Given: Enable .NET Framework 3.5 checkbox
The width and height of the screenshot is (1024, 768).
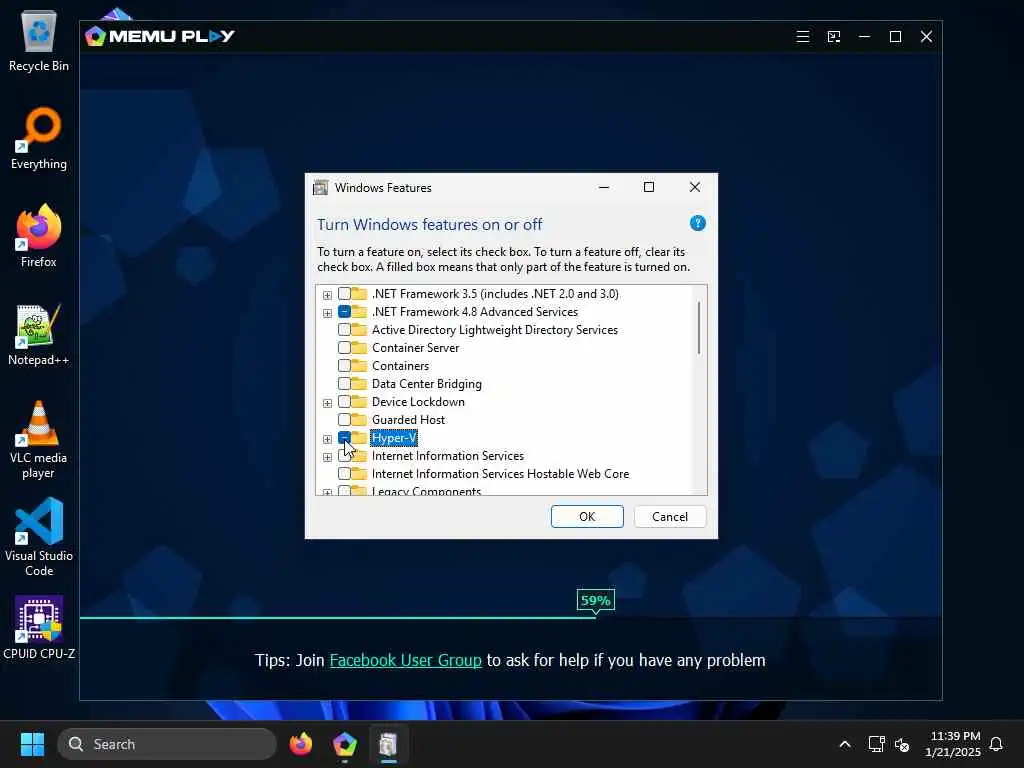Looking at the screenshot, I should click(x=344, y=294).
